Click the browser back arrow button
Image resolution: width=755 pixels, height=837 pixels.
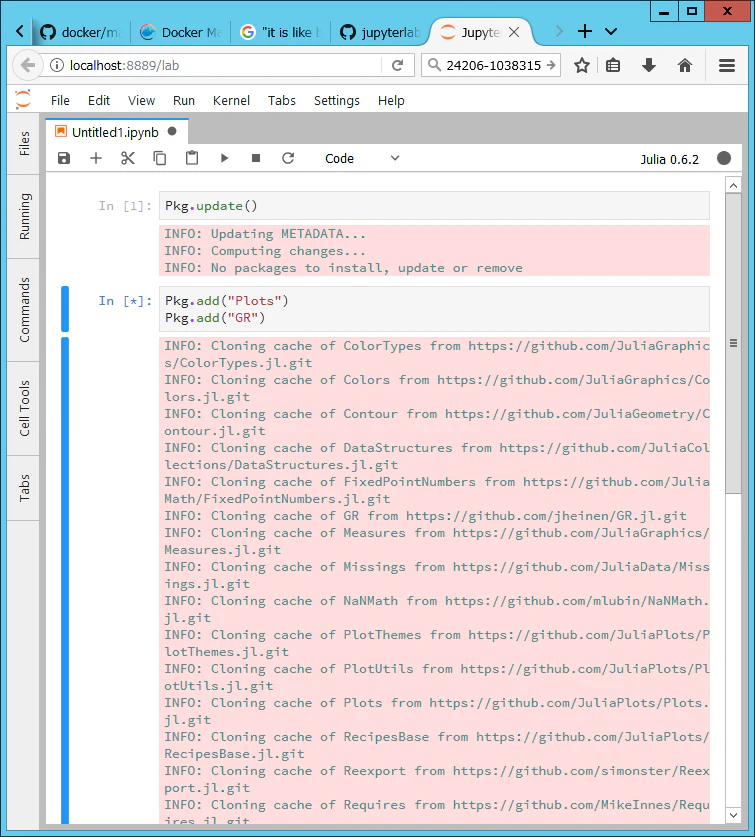[27, 65]
